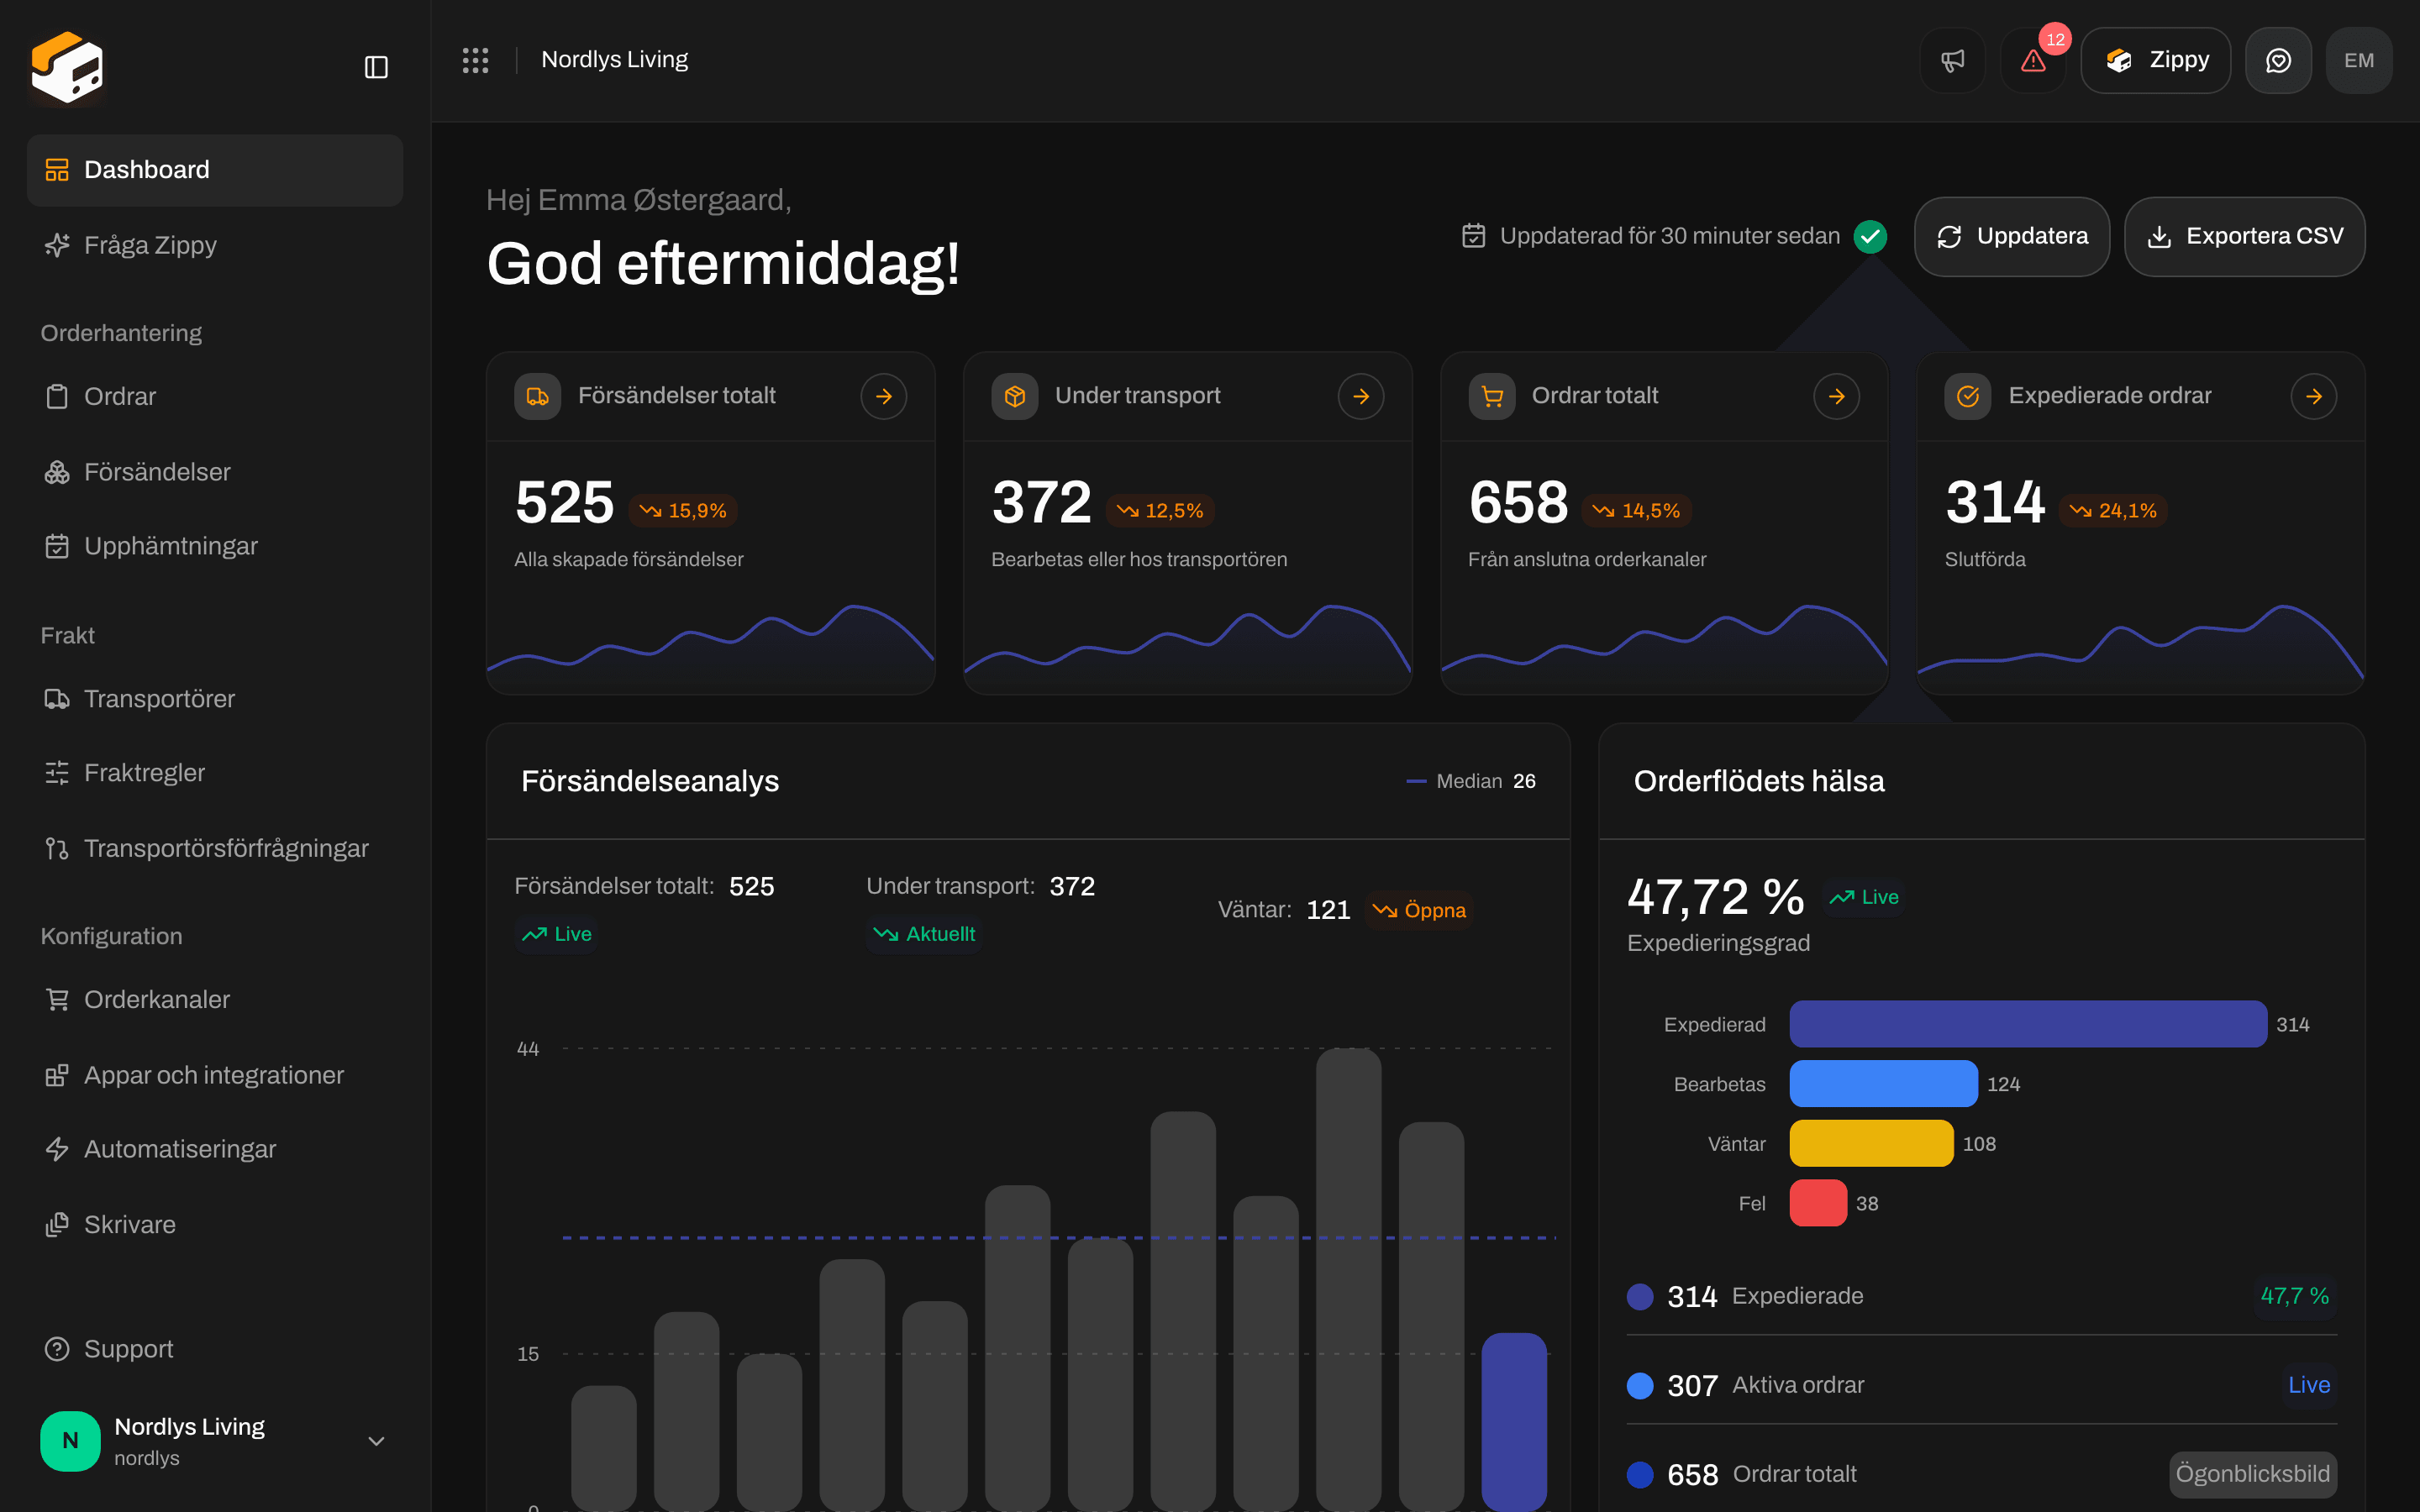Open Transportörer in sidebar
Screen dimensions: 2420x1512
(x=215, y=699)
